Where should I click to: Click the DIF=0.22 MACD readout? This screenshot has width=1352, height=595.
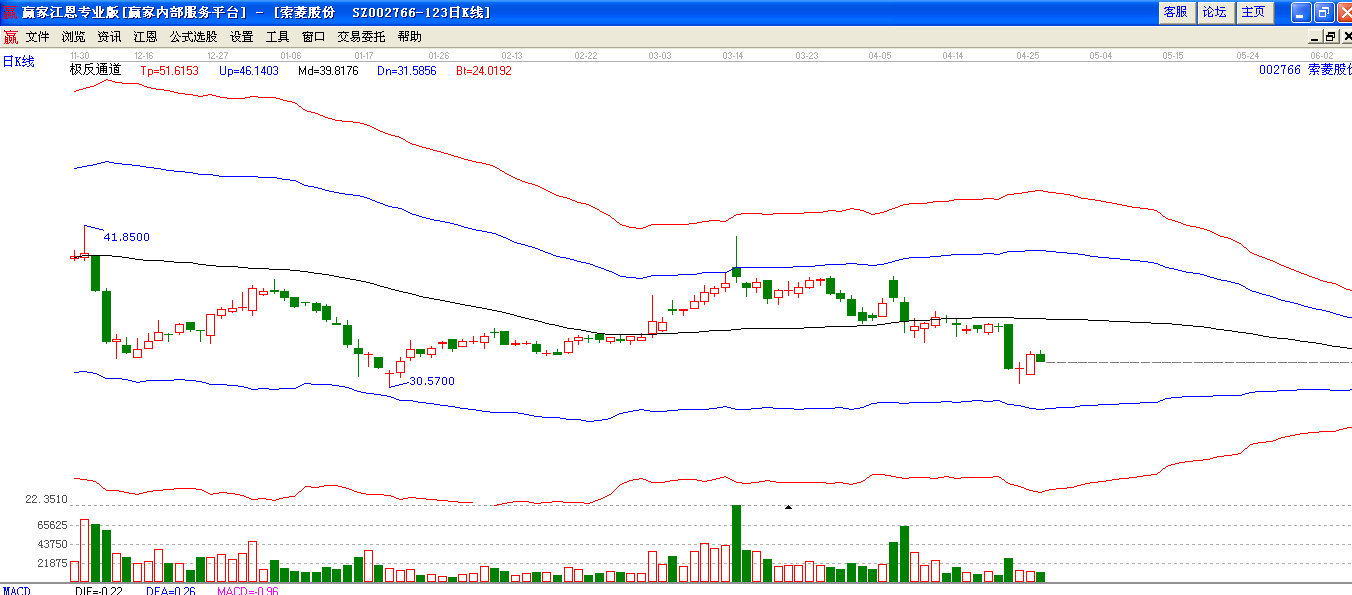[99, 591]
